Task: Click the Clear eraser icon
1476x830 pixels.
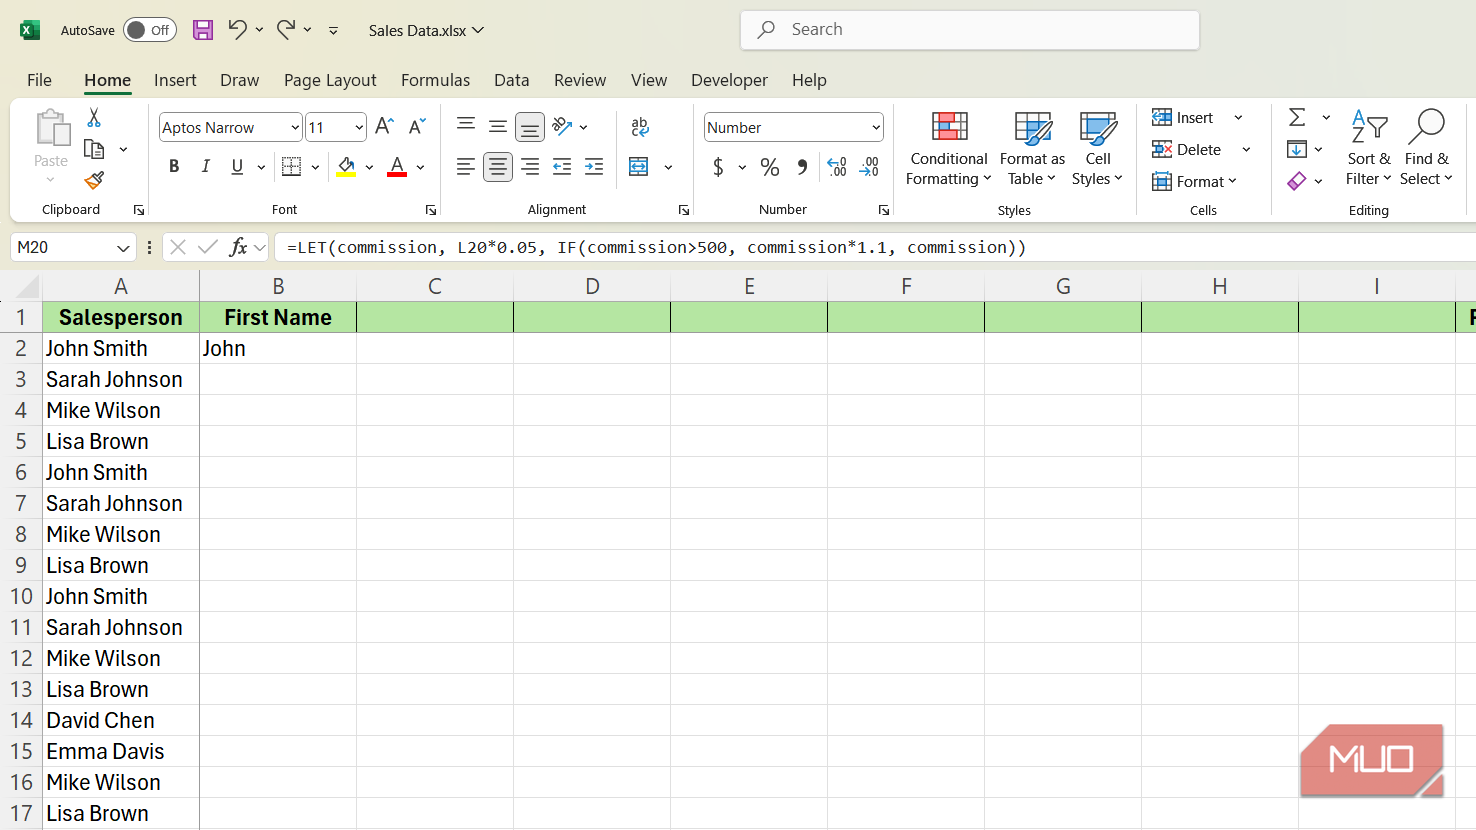Action: coord(1297,181)
